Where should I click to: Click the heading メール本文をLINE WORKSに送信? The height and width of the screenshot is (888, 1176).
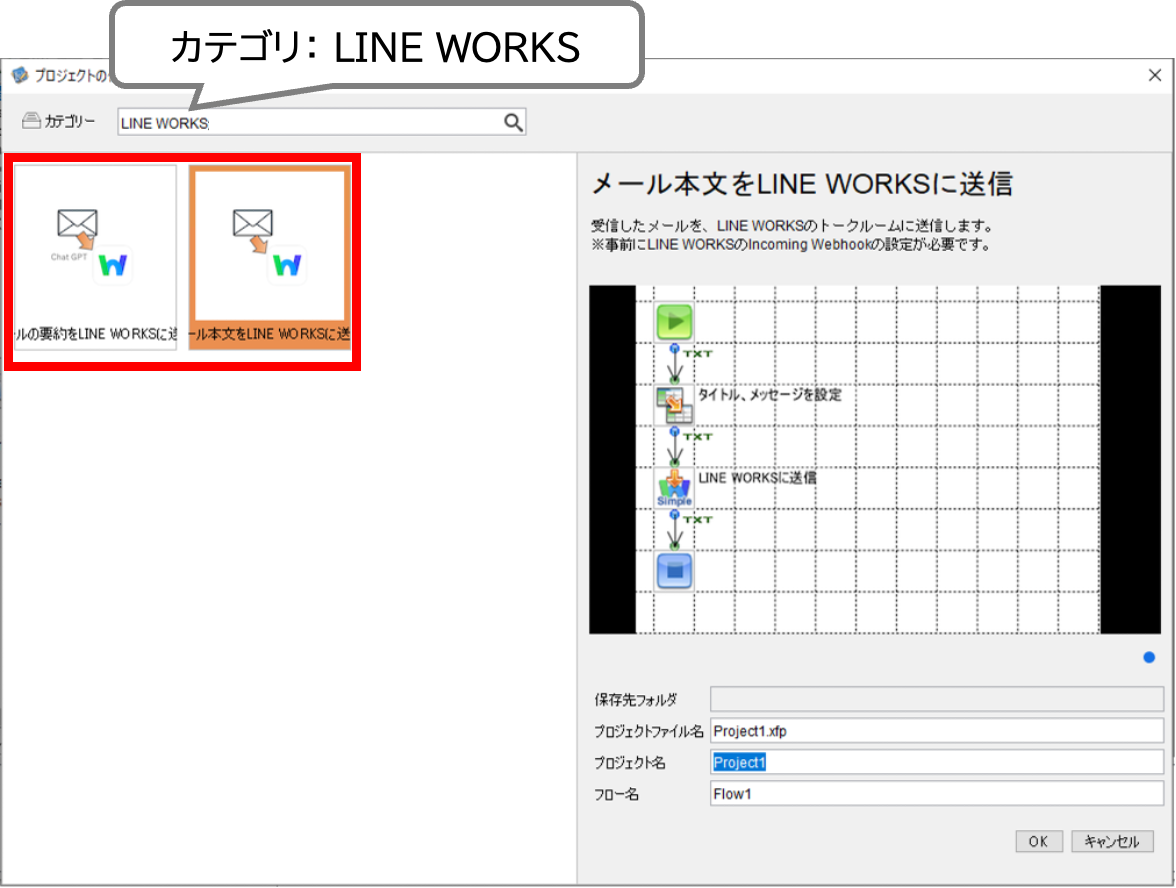click(x=802, y=184)
